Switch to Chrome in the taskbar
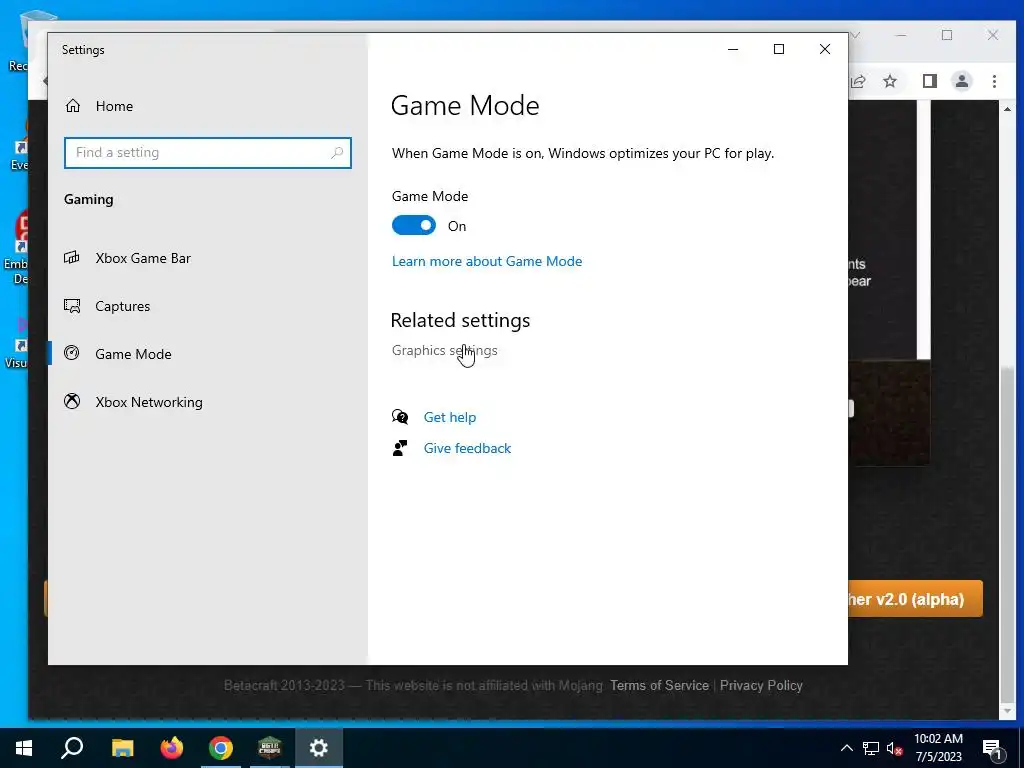 (x=221, y=748)
